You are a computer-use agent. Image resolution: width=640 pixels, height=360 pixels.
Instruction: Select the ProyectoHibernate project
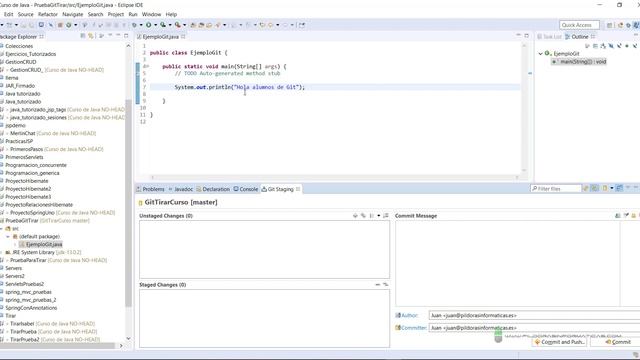27,181
